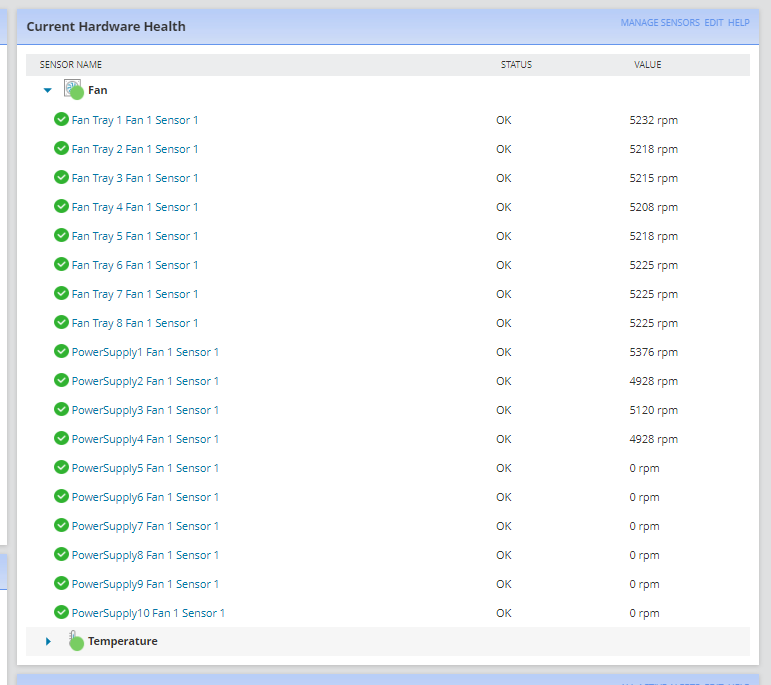Select PowerSupply3 Fan 1 Sensor 1
This screenshot has width=771, height=685.
tap(145, 410)
